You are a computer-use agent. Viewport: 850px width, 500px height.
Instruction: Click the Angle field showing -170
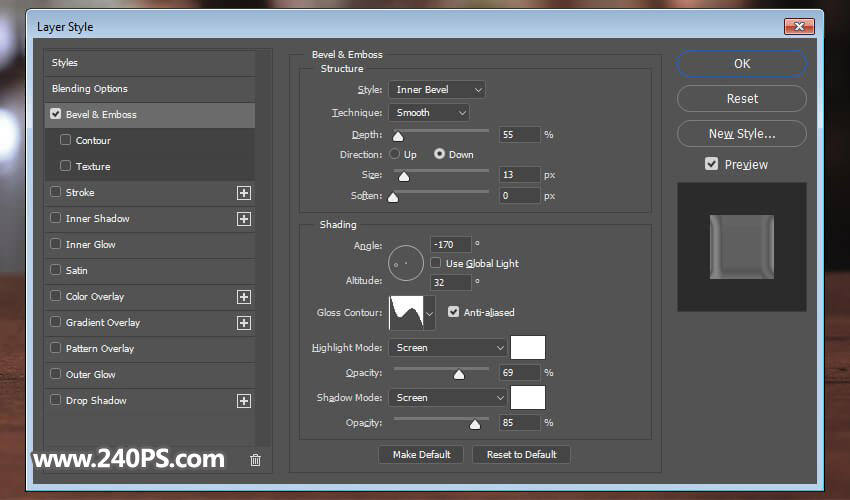point(450,245)
